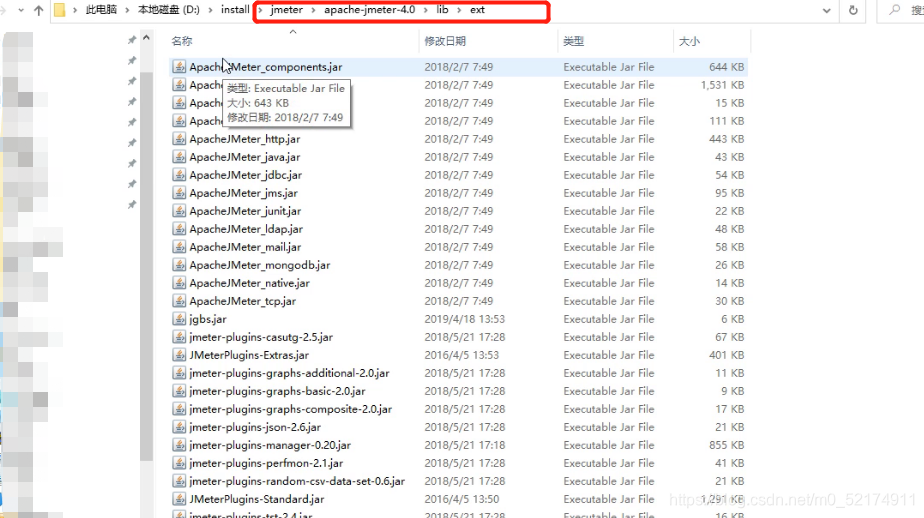Click date 2019/4/18 13:53 of jgbs.jar

tap(464, 319)
